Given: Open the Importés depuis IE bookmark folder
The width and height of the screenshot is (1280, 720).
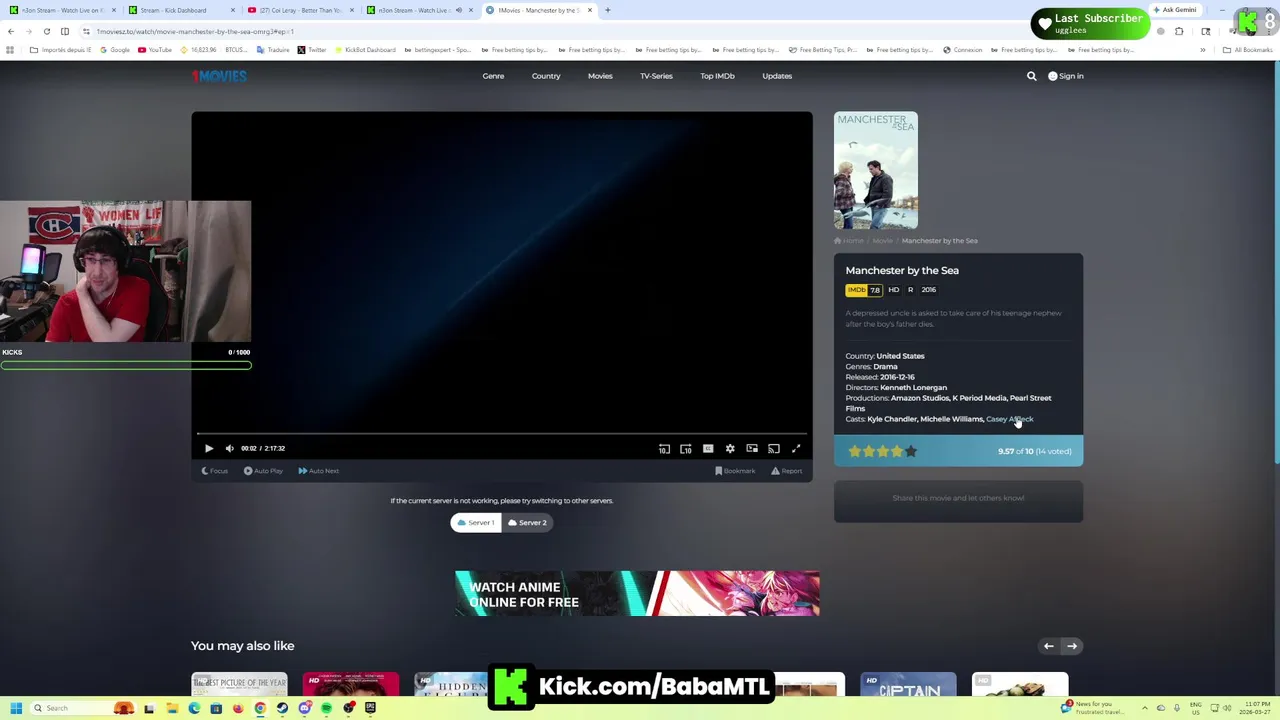Looking at the screenshot, I should point(61,50).
